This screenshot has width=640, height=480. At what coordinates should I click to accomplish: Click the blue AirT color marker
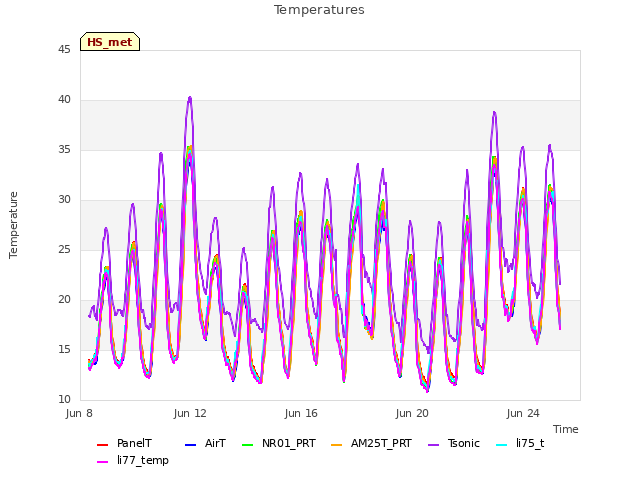[x=190, y=444]
